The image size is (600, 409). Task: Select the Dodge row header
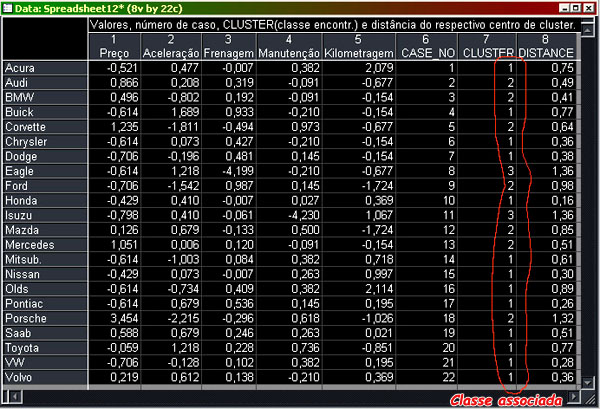[45, 156]
